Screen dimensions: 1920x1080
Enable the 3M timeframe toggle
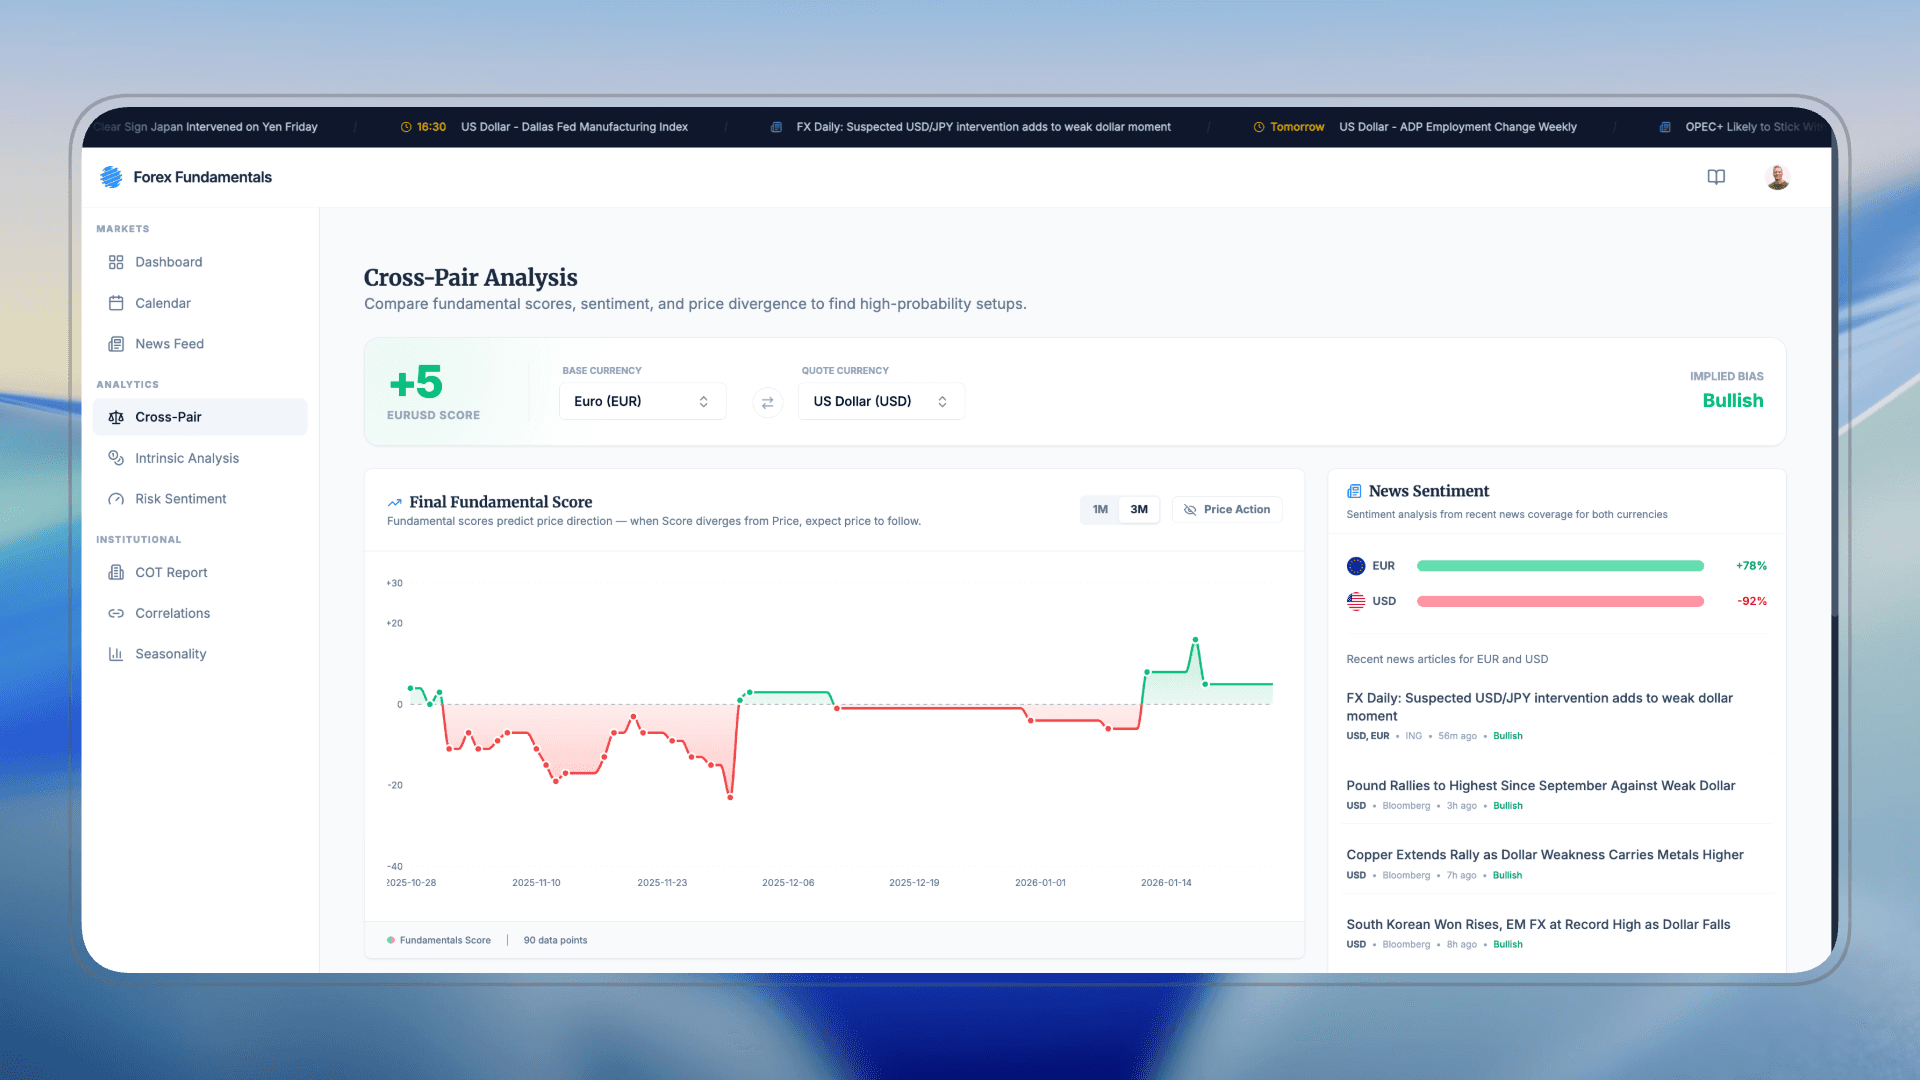pos(1138,509)
